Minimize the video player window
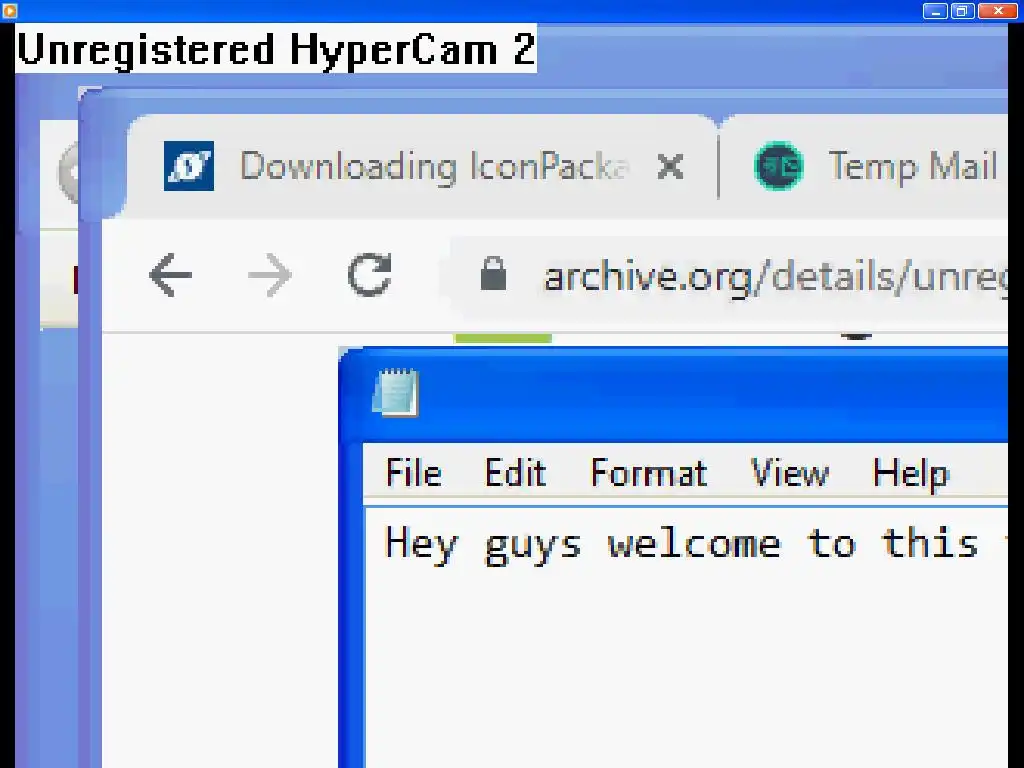 (x=935, y=11)
